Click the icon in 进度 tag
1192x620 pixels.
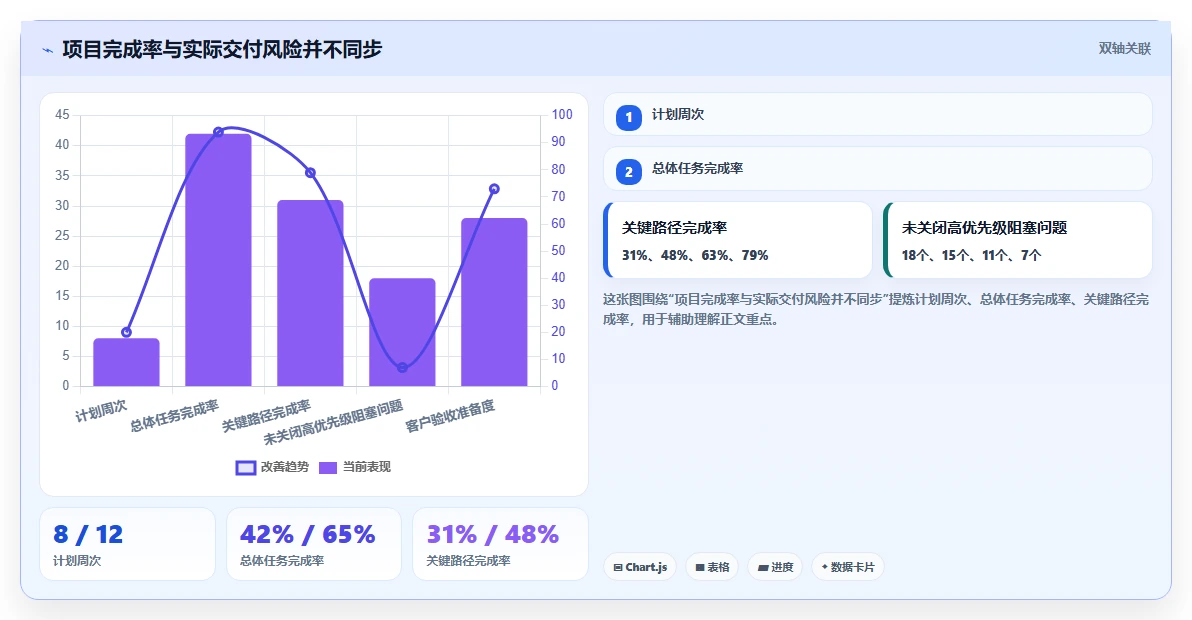[x=762, y=568]
